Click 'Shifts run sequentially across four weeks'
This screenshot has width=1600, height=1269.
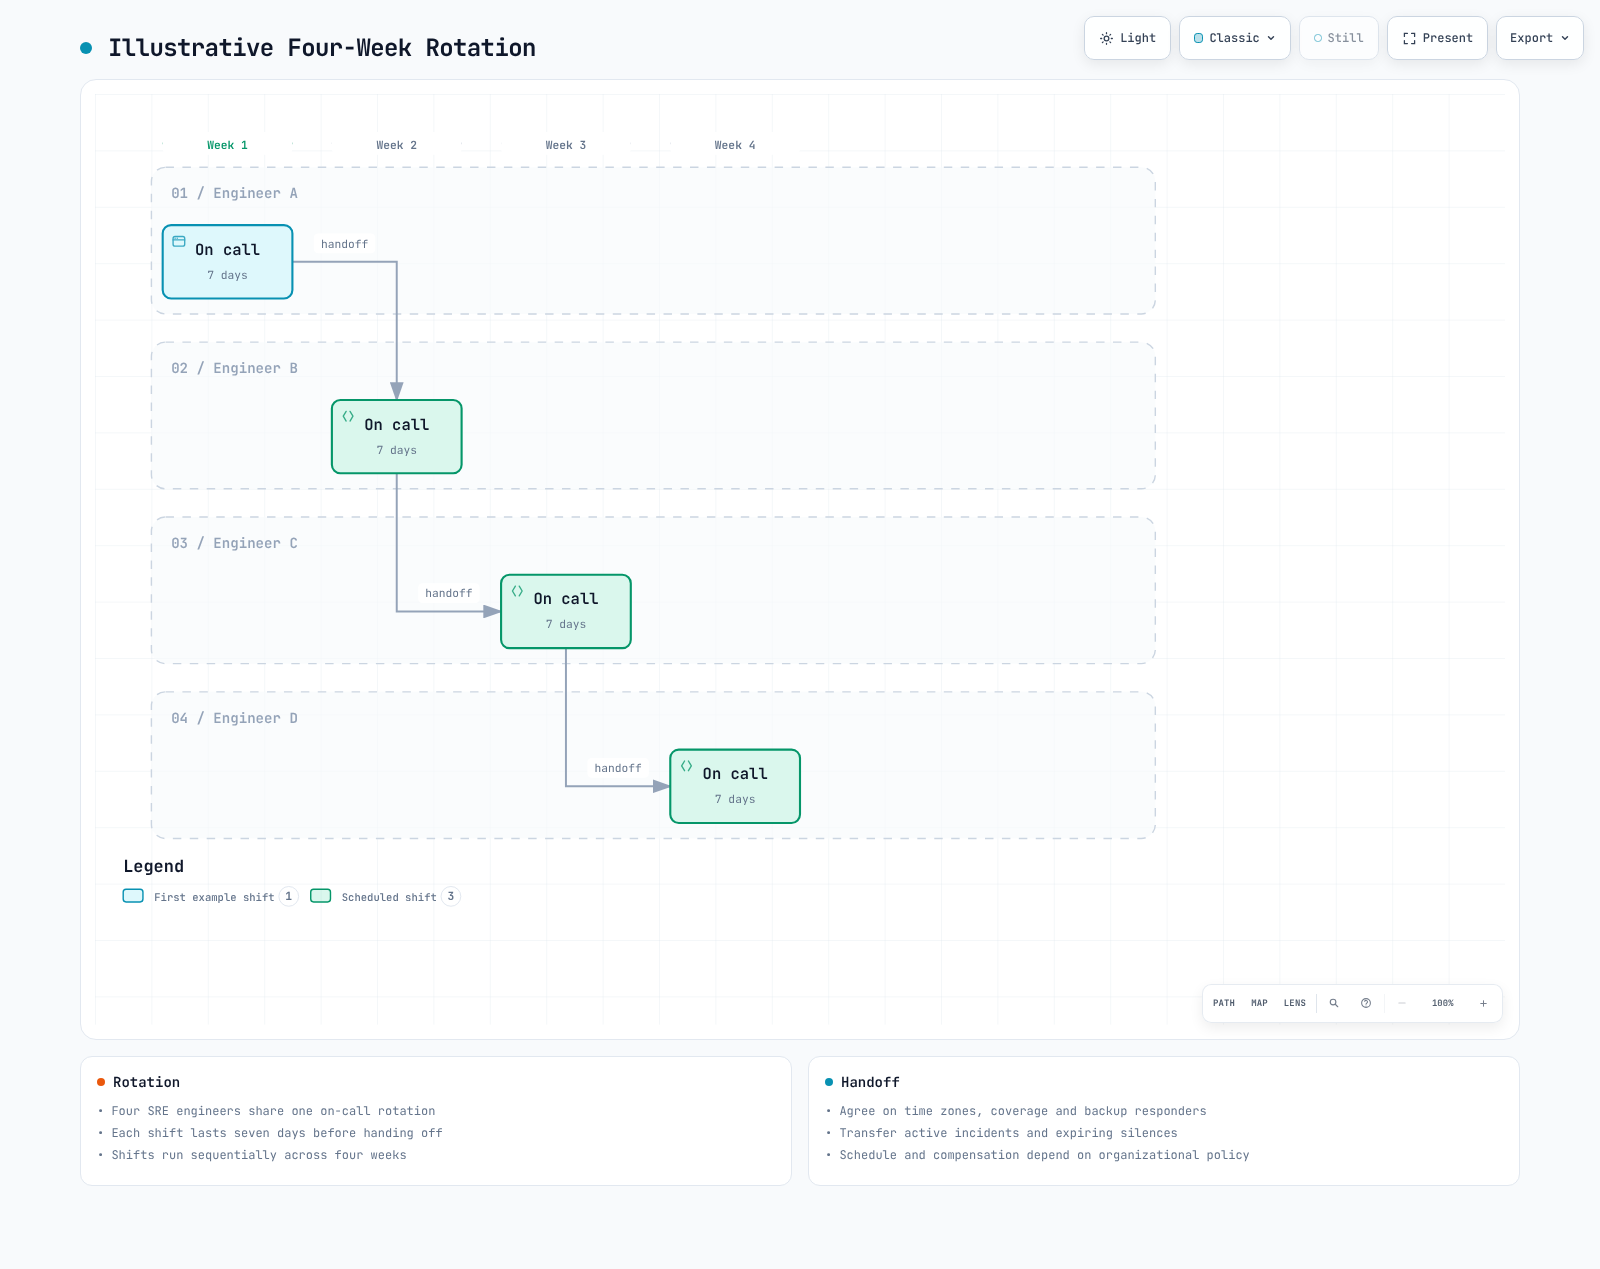click(x=259, y=1155)
